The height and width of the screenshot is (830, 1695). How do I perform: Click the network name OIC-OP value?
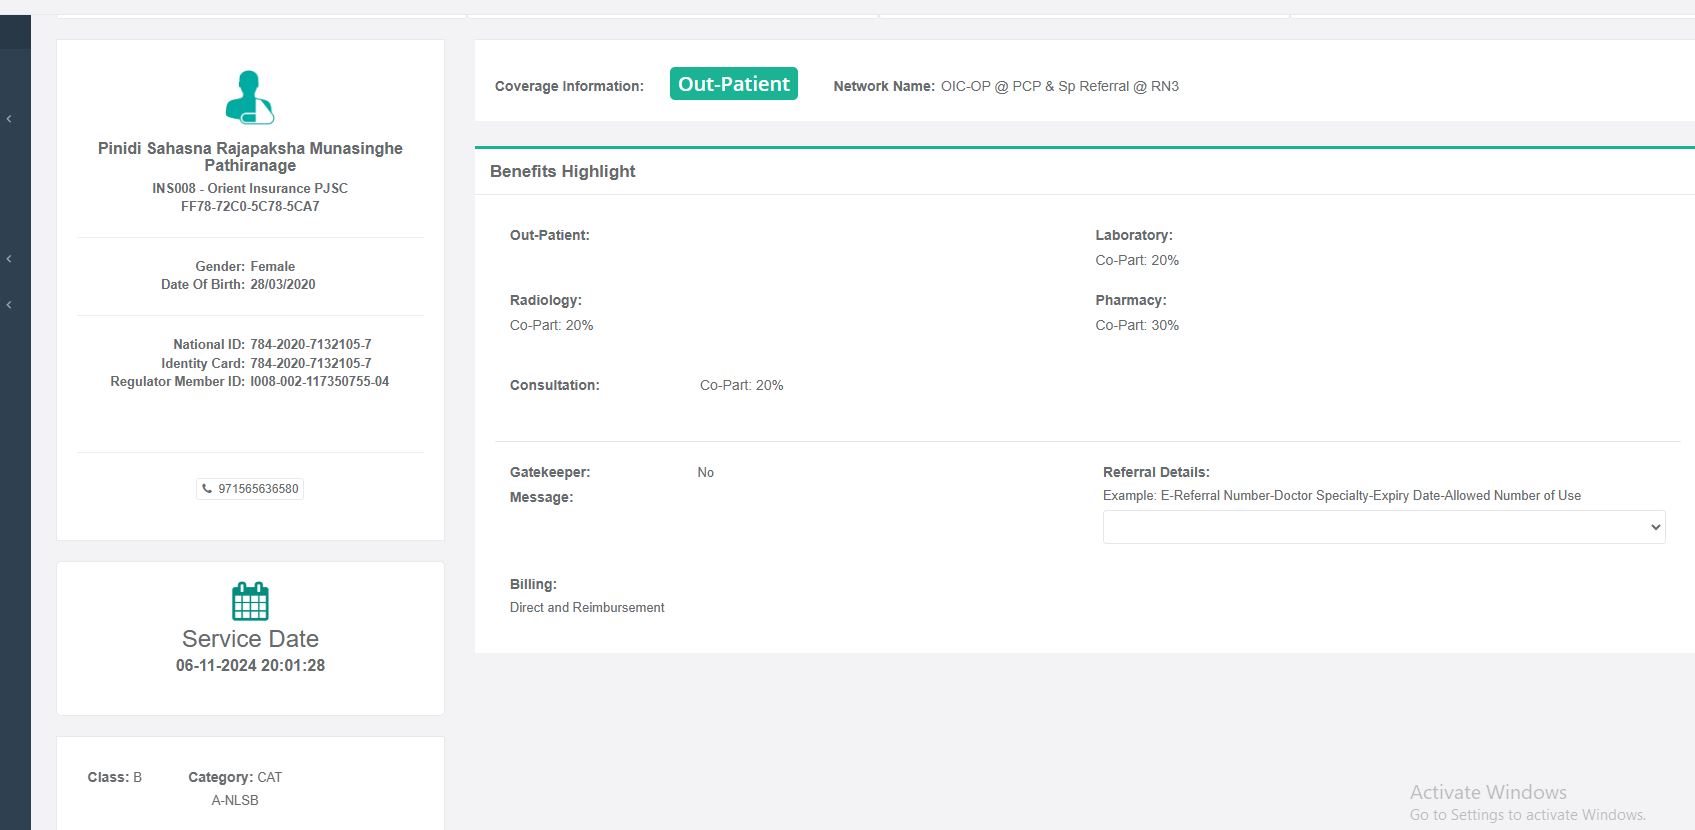[1059, 86]
